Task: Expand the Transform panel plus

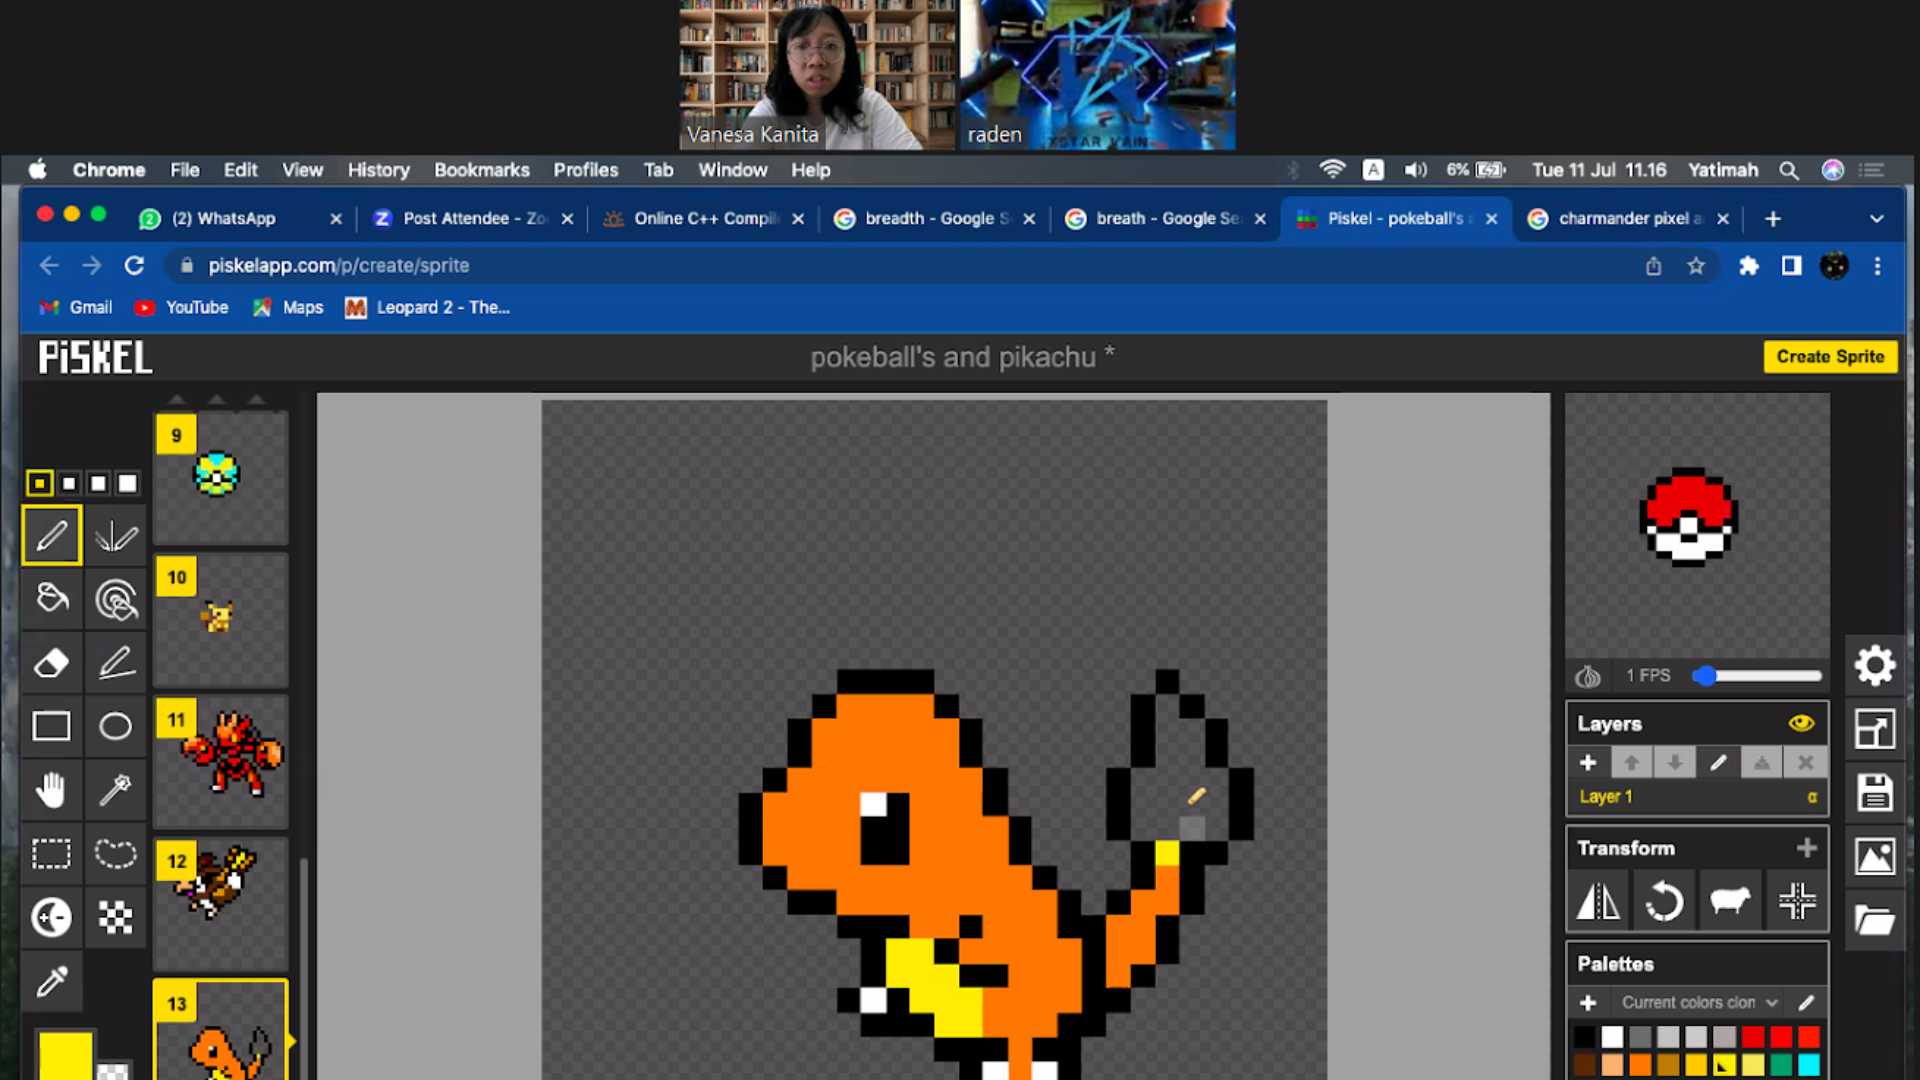Action: pyautogui.click(x=1806, y=848)
